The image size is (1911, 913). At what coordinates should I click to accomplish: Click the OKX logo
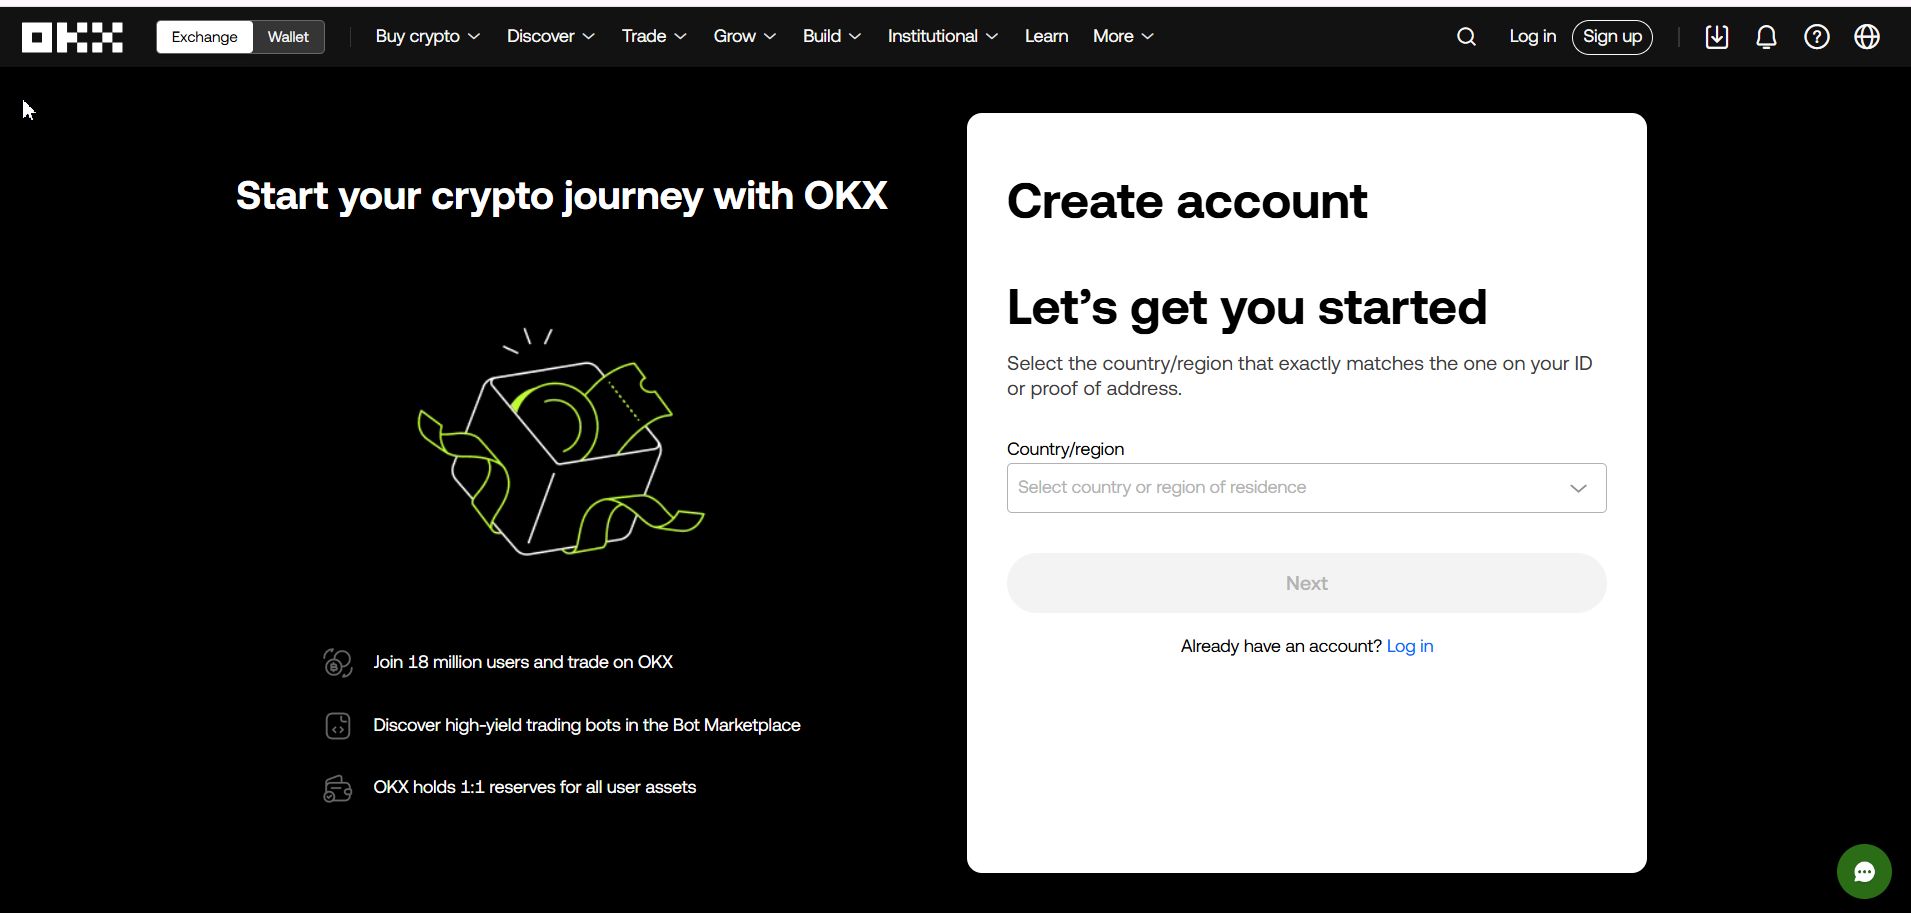(72, 37)
